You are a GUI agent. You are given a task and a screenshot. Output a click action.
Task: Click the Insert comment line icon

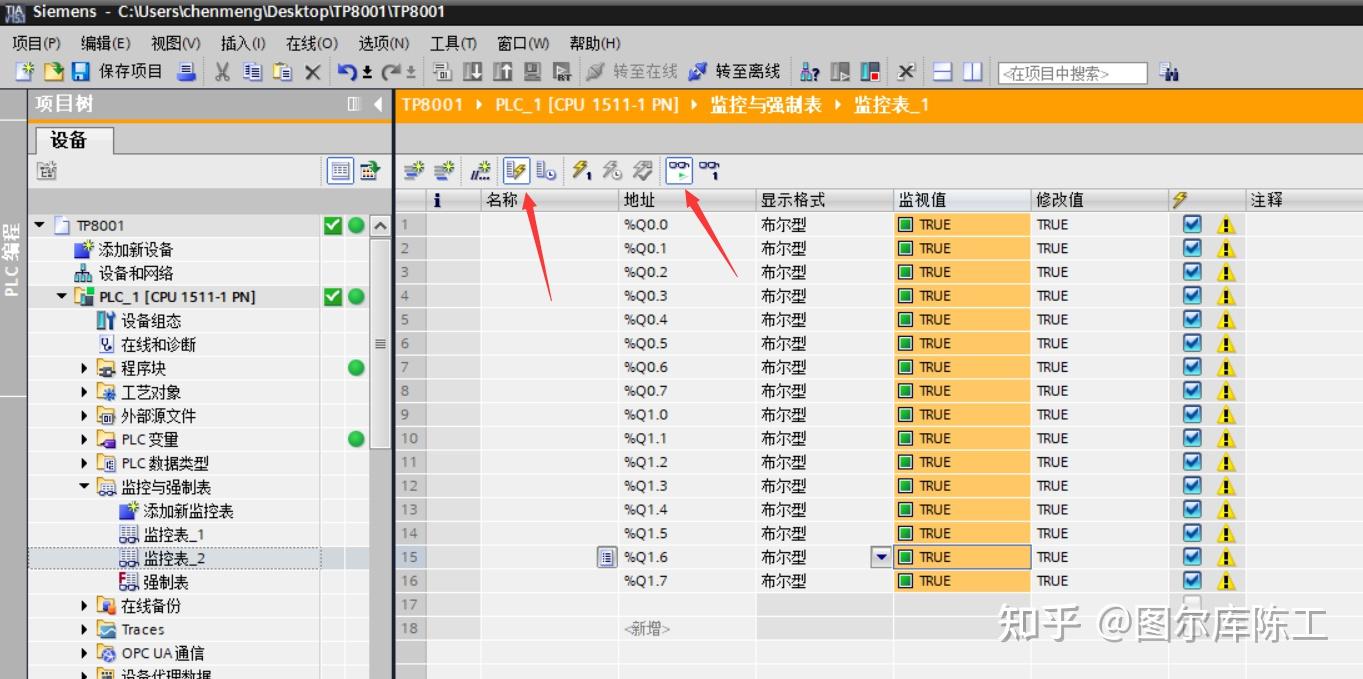click(x=481, y=170)
